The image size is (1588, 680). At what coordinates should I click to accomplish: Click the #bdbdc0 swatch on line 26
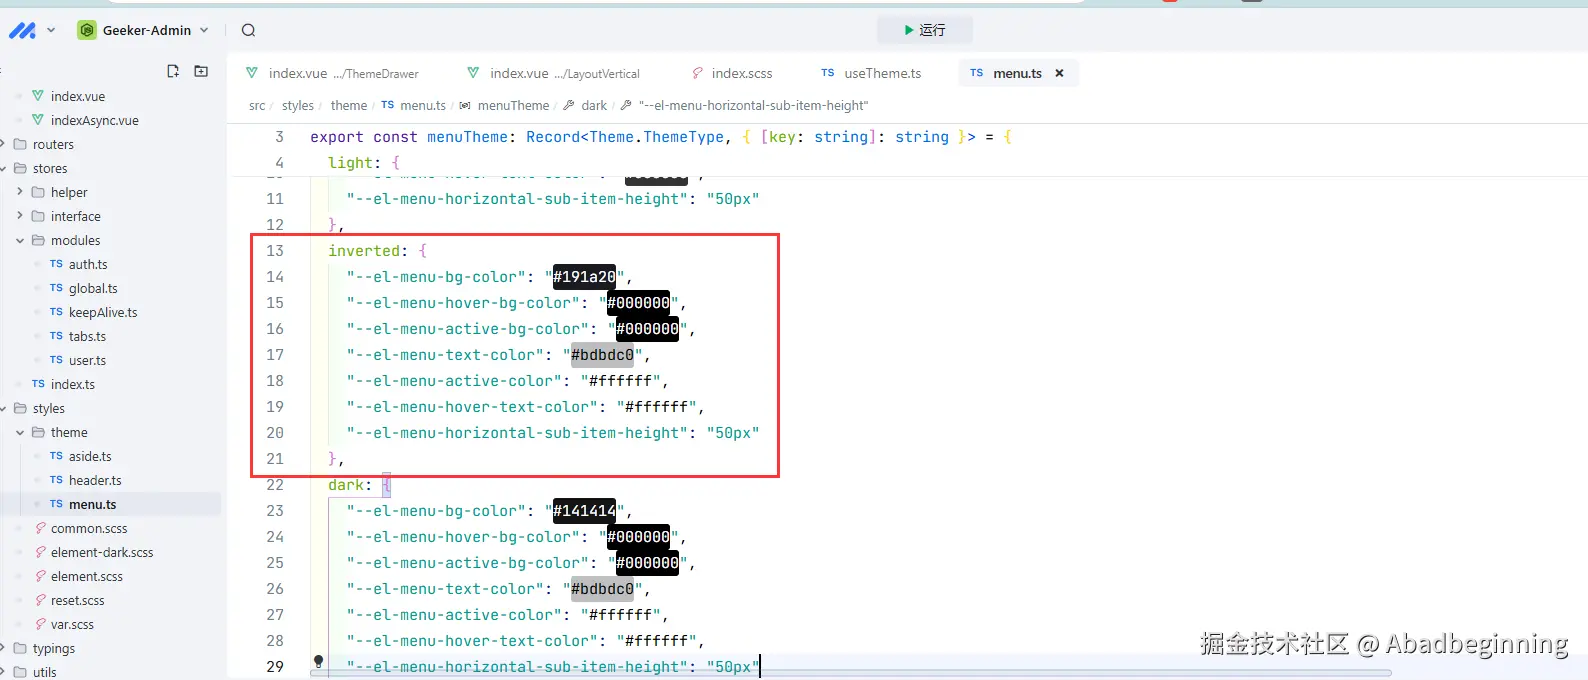[x=602, y=589]
